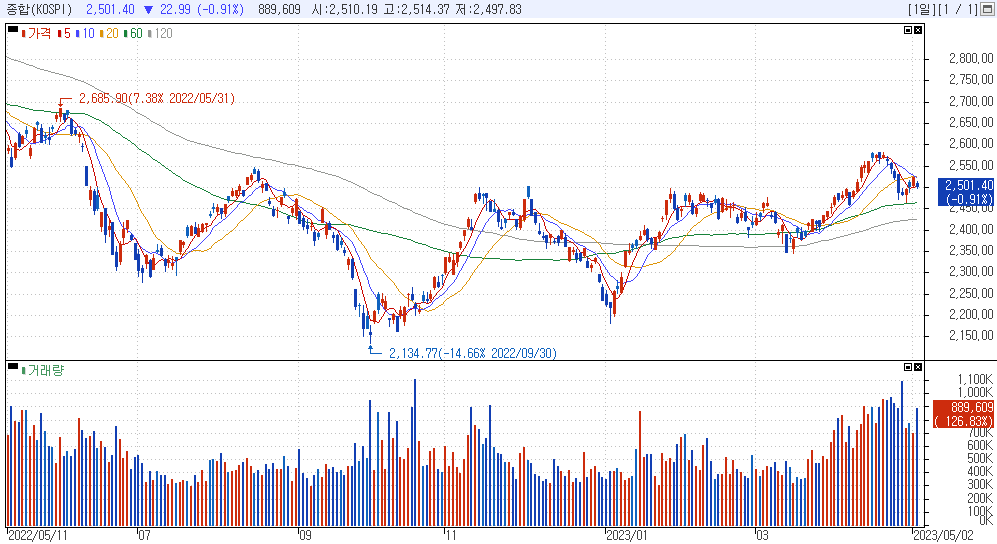Click the 500K volume axis label
The width and height of the screenshot is (997, 544).
[979, 458]
